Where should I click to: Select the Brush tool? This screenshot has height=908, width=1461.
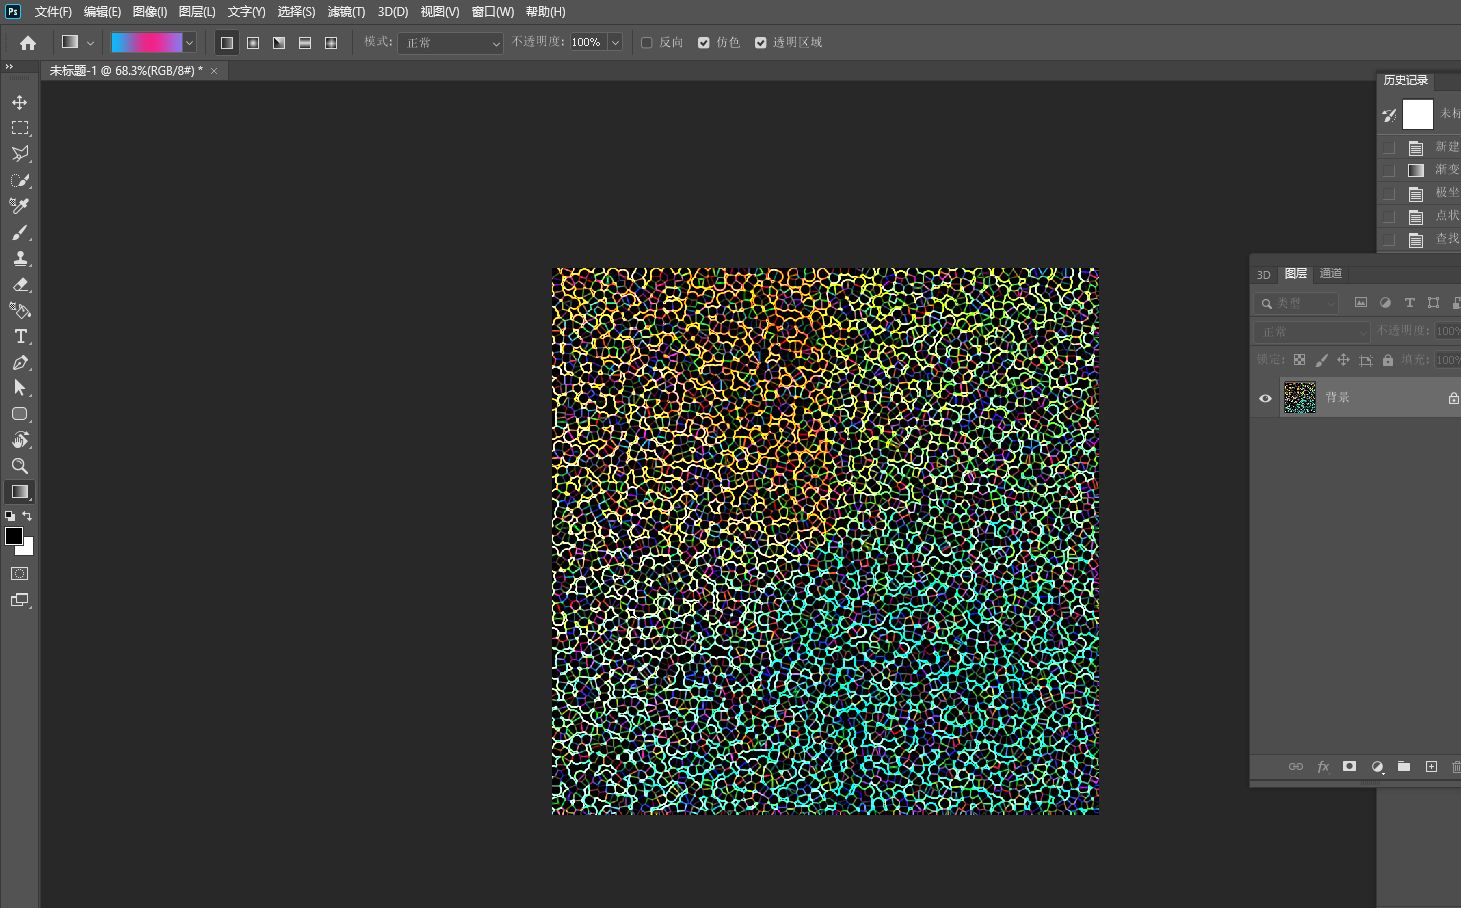19,232
